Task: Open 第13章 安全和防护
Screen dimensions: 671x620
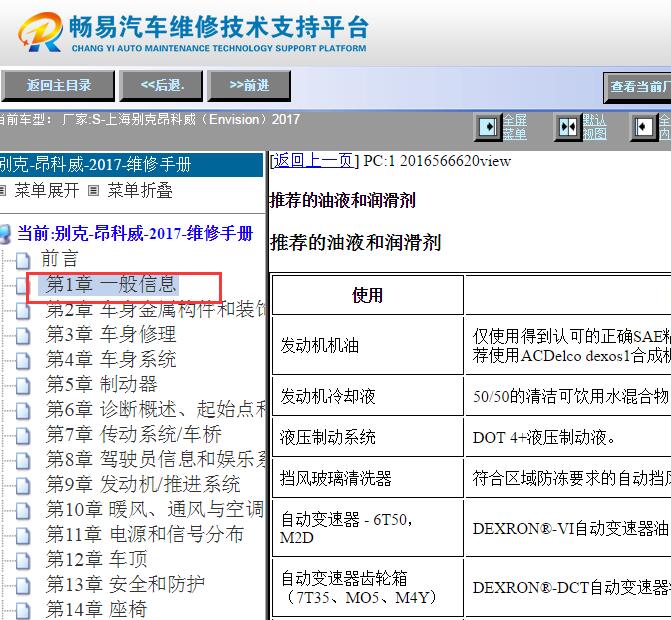Action: [x=125, y=584]
